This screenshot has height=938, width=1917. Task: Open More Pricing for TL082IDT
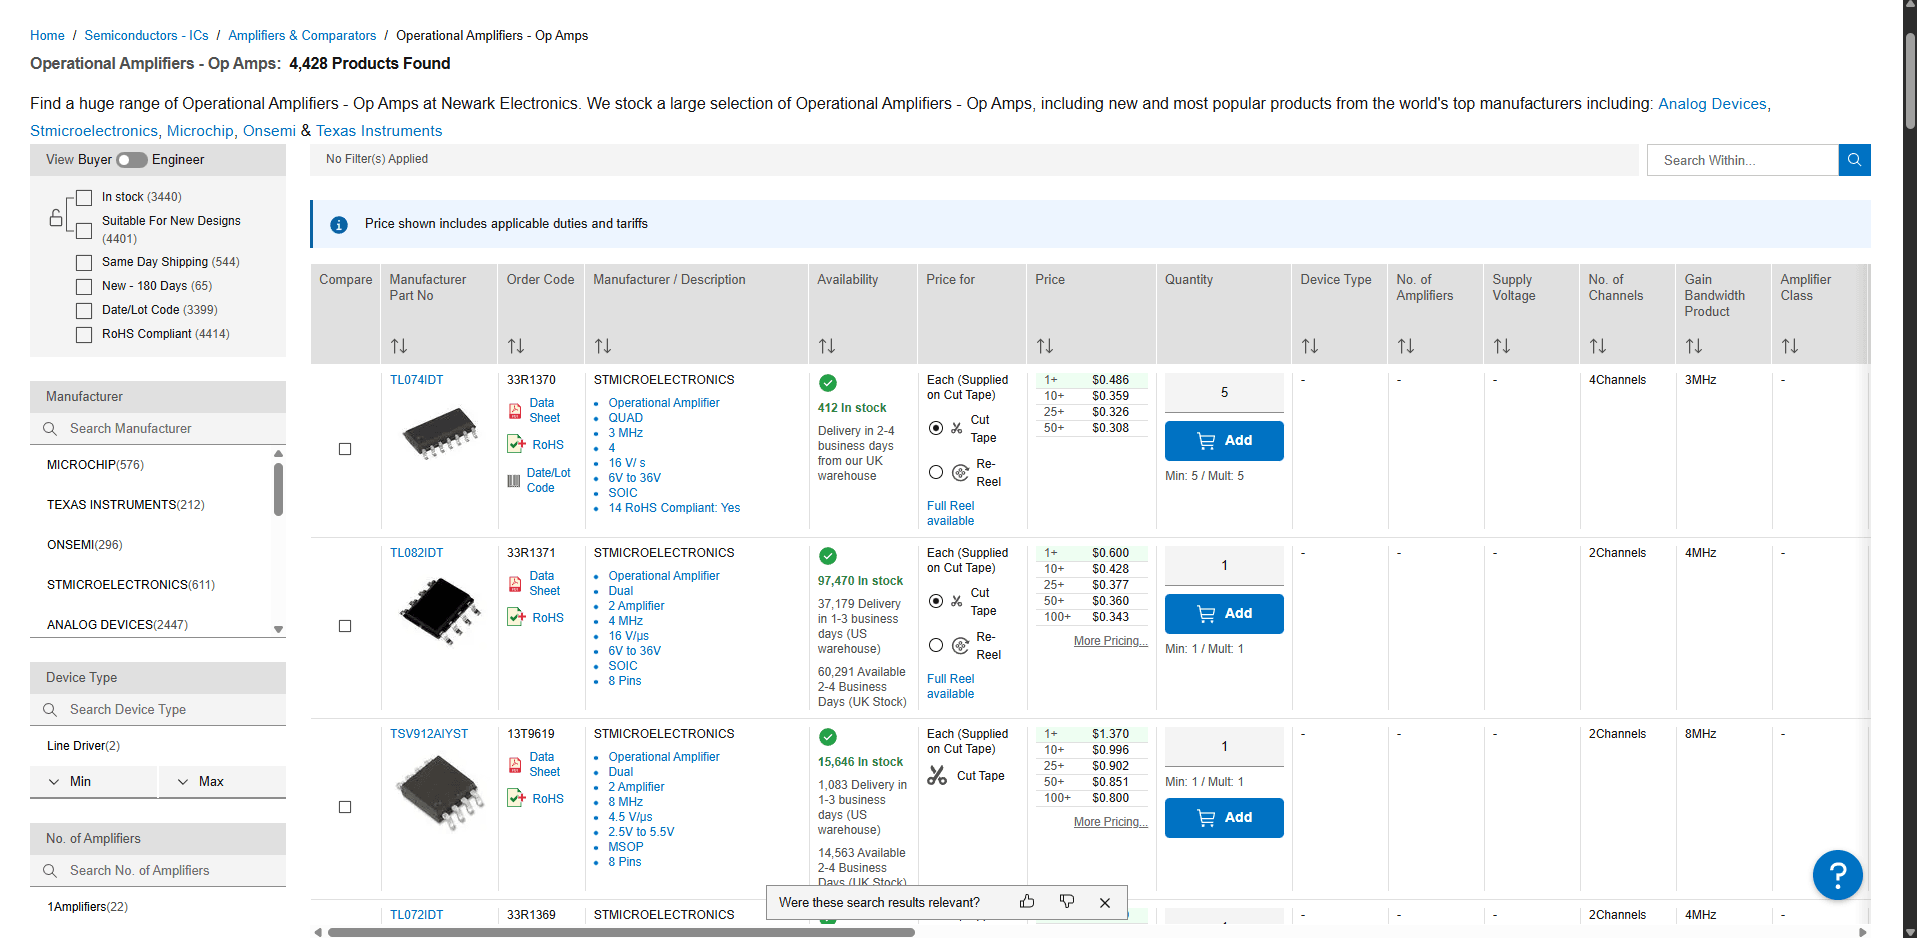[x=1110, y=641]
